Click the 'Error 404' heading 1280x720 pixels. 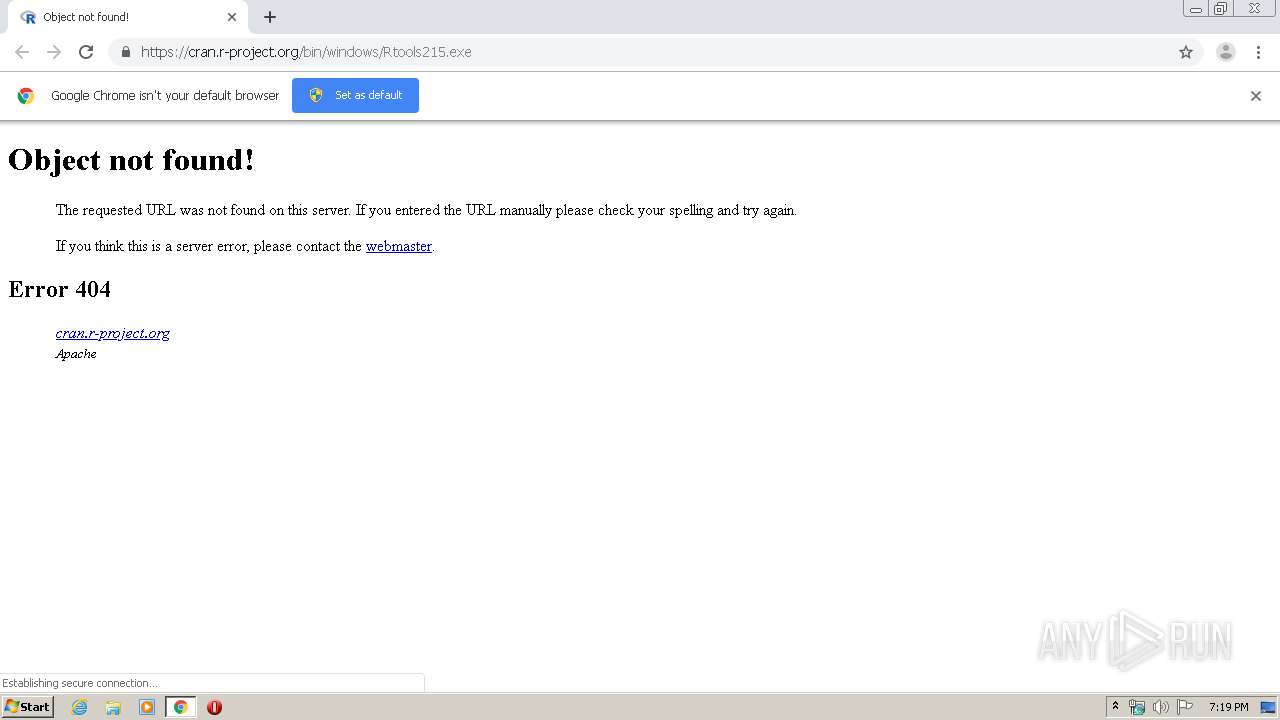click(x=59, y=289)
